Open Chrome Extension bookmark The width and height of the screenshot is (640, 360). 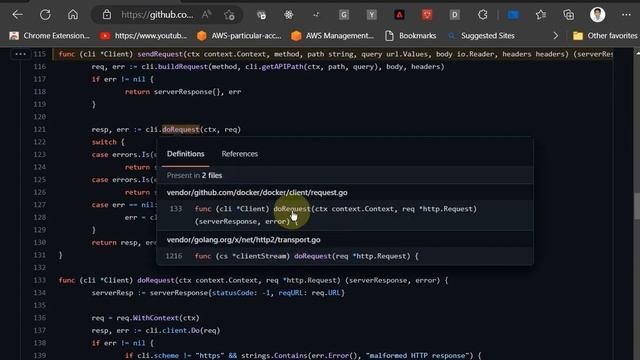tap(49, 36)
